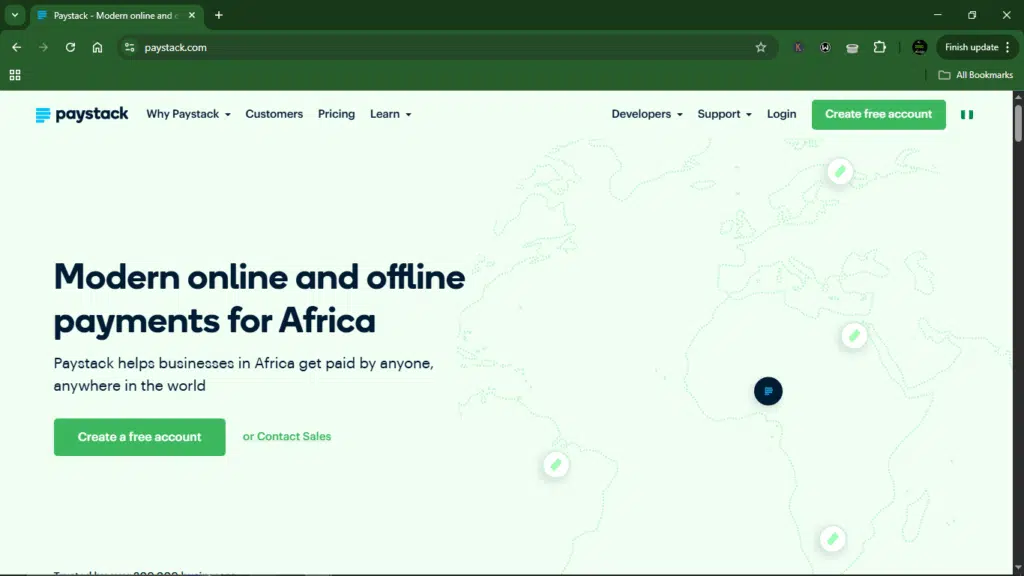This screenshot has width=1024, height=576.
Task: Expand the Why Paystack dropdown
Action: tap(188, 114)
